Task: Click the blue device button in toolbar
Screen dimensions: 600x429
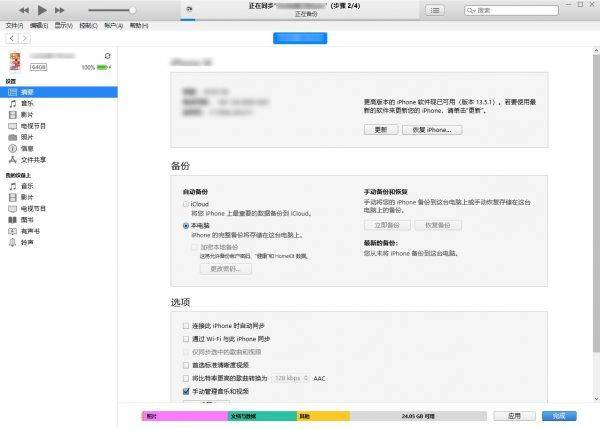Action: [x=300, y=38]
